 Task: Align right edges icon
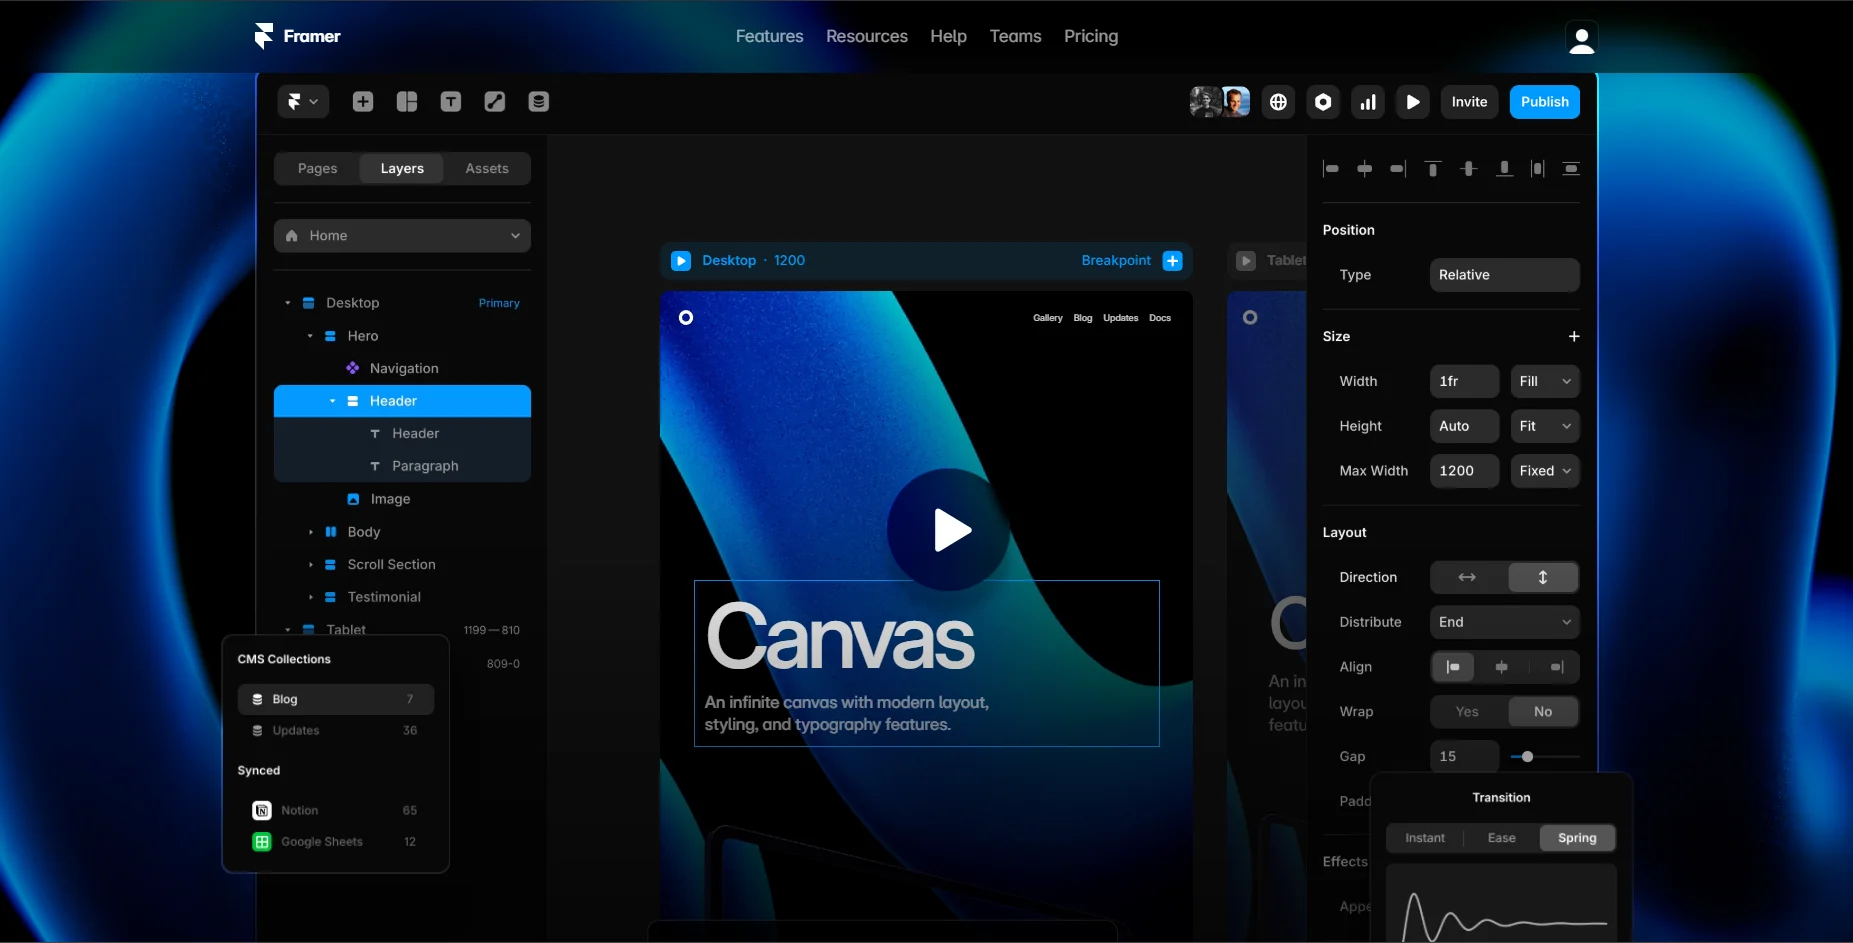pyautogui.click(x=1398, y=169)
